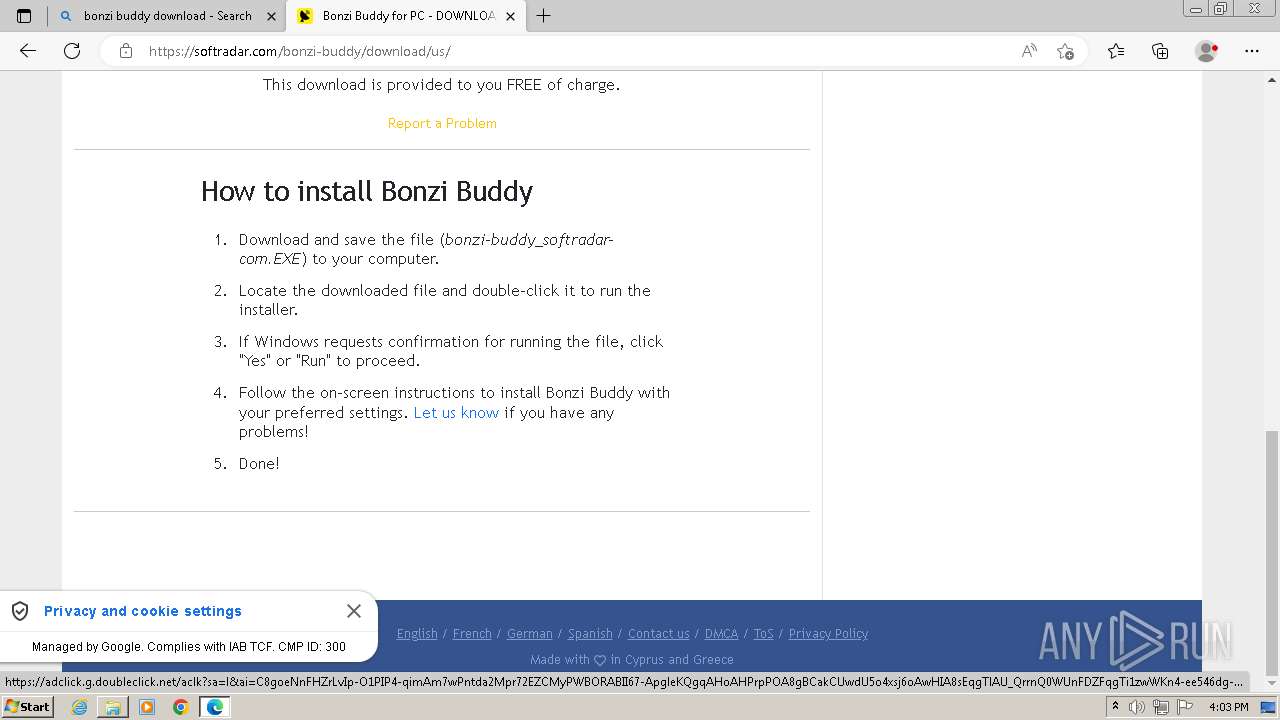Open the DMCA footer link

[721, 634]
